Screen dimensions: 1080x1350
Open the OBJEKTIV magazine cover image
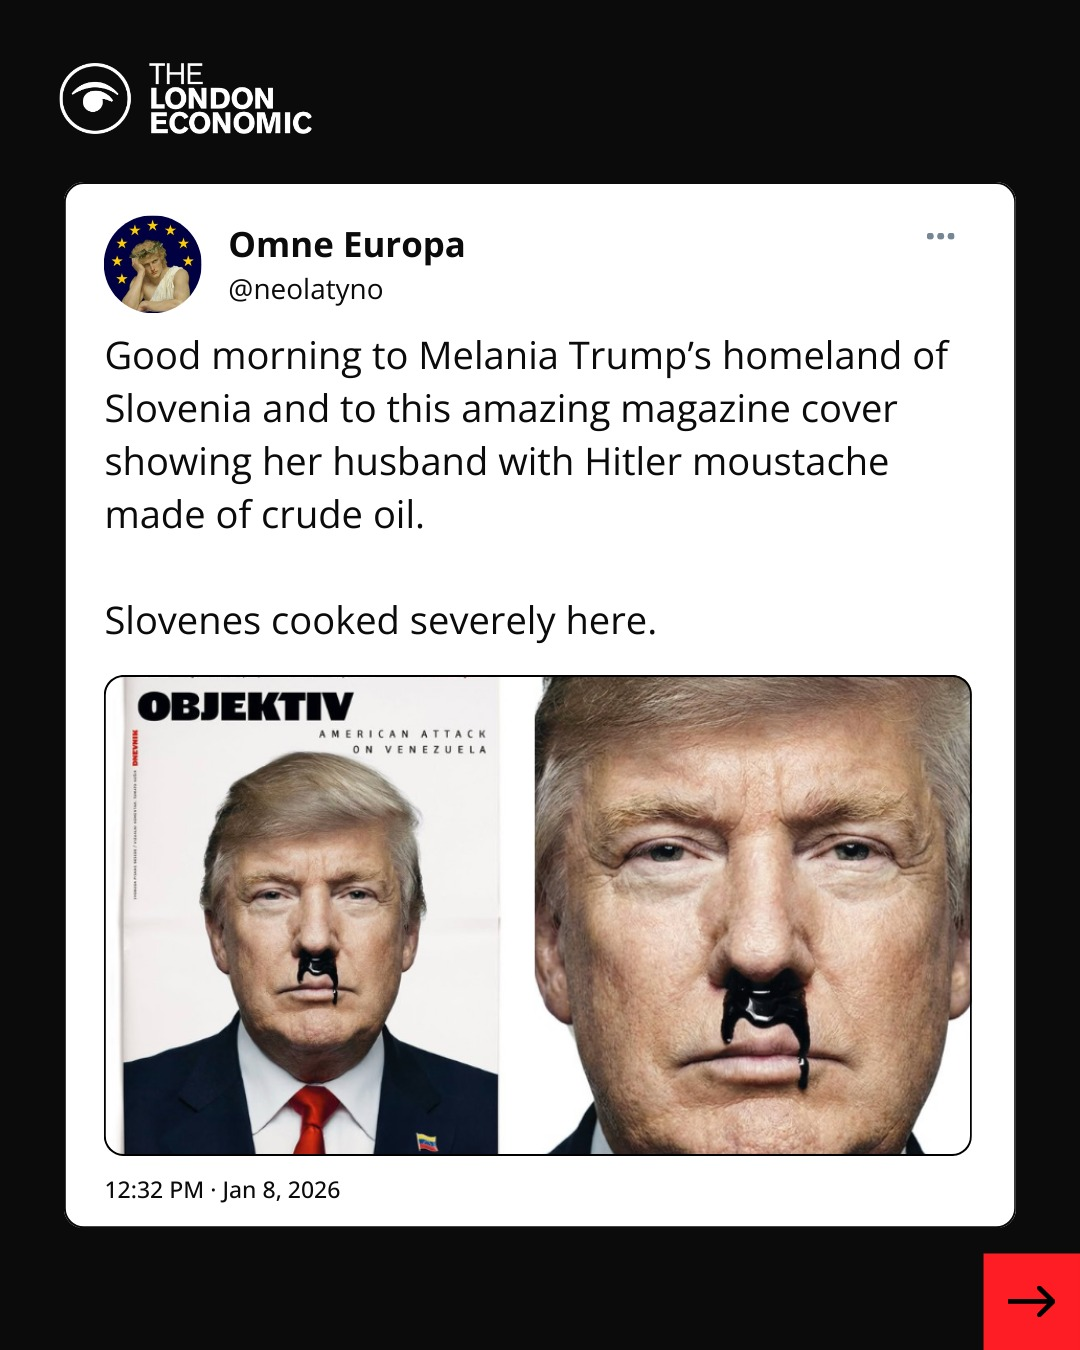310,915
